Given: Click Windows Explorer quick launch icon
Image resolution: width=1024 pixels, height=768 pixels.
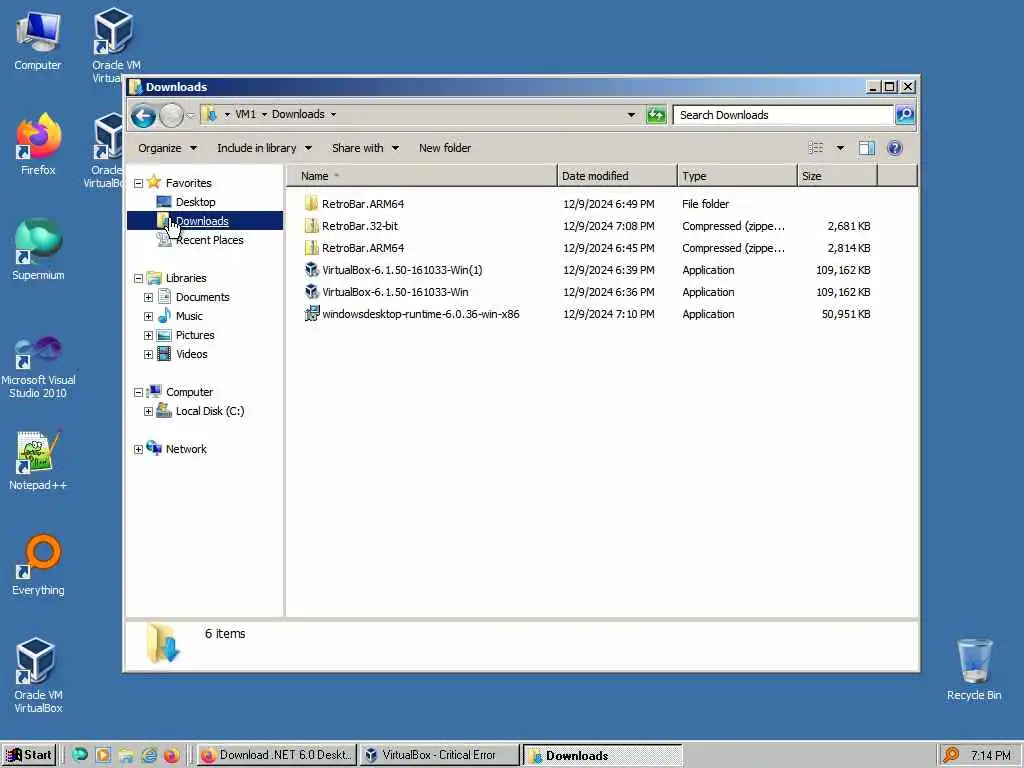Looking at the screenshot, I should (x=126, y=755).
